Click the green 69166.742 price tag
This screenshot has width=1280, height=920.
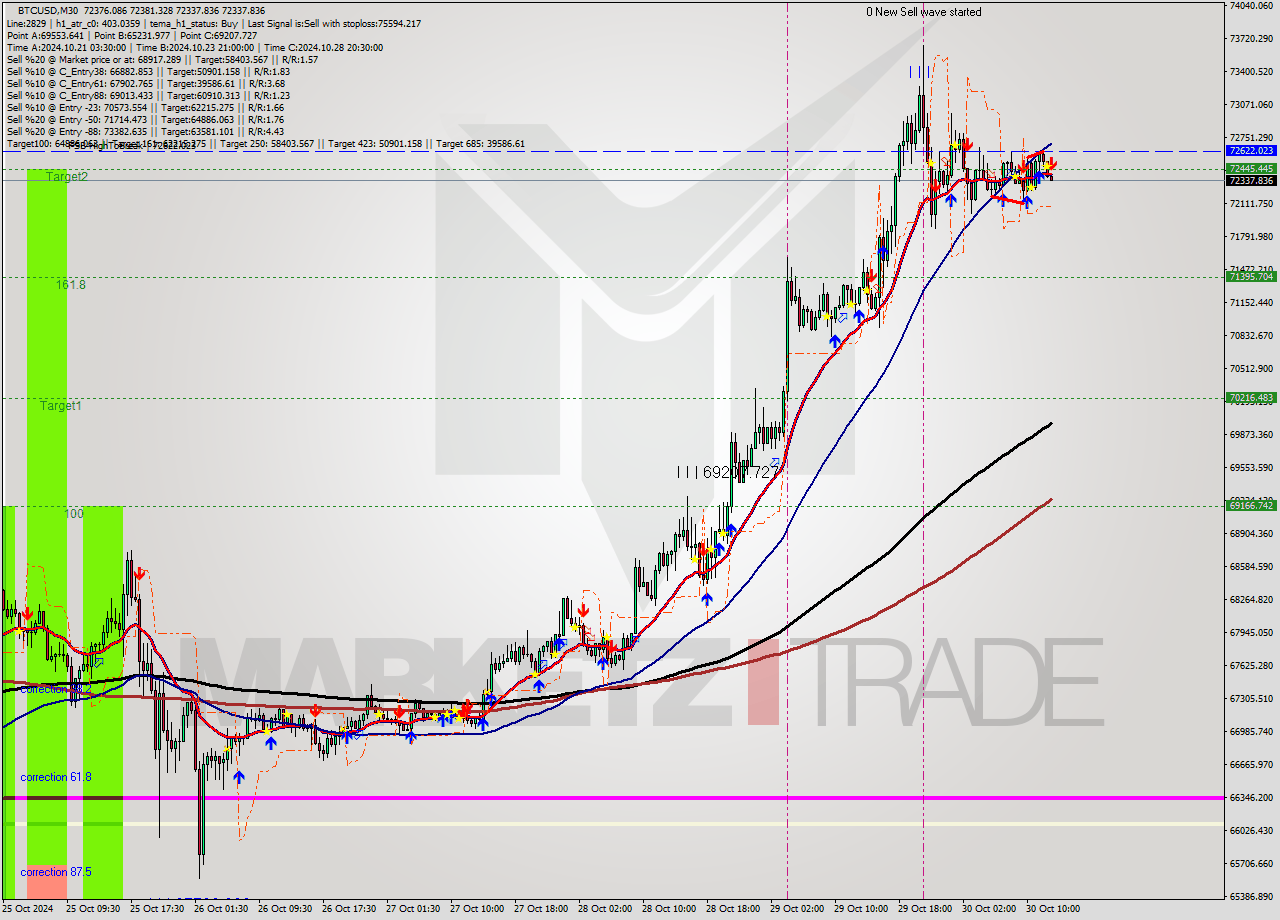tap(1251, 506)
